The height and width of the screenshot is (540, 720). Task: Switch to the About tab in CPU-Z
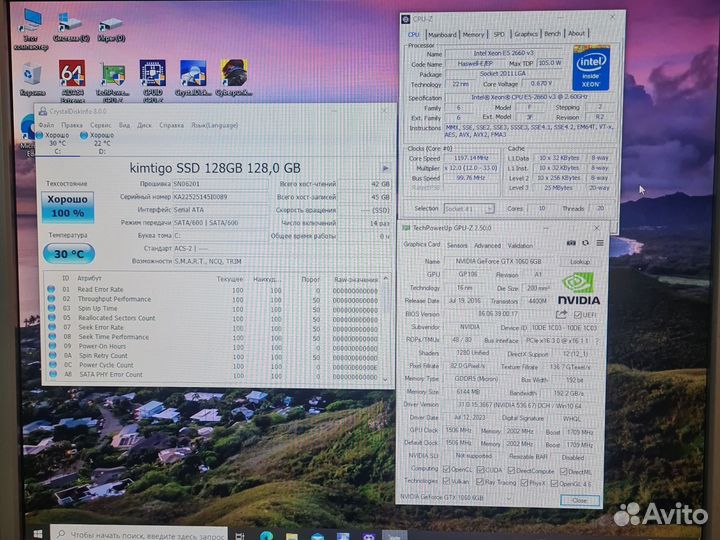pyautogui.click(x=577, y=34)
